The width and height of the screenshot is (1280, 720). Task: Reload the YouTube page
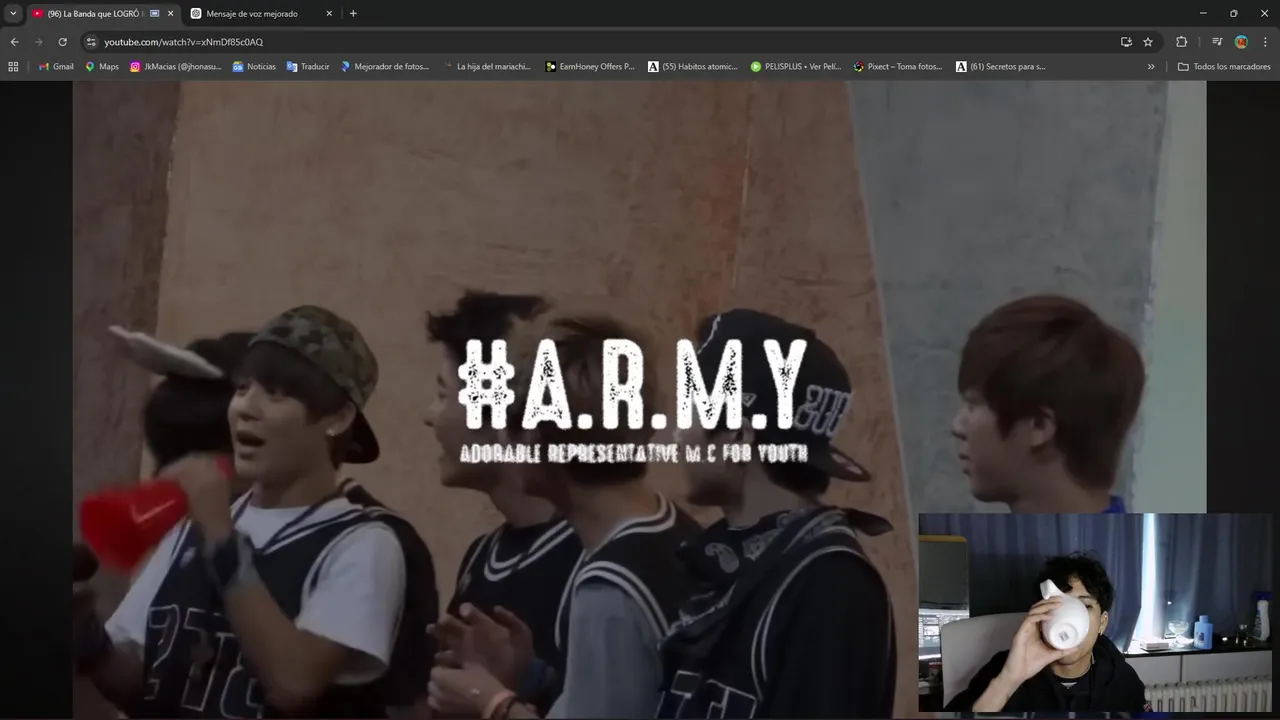pos(62,42)
